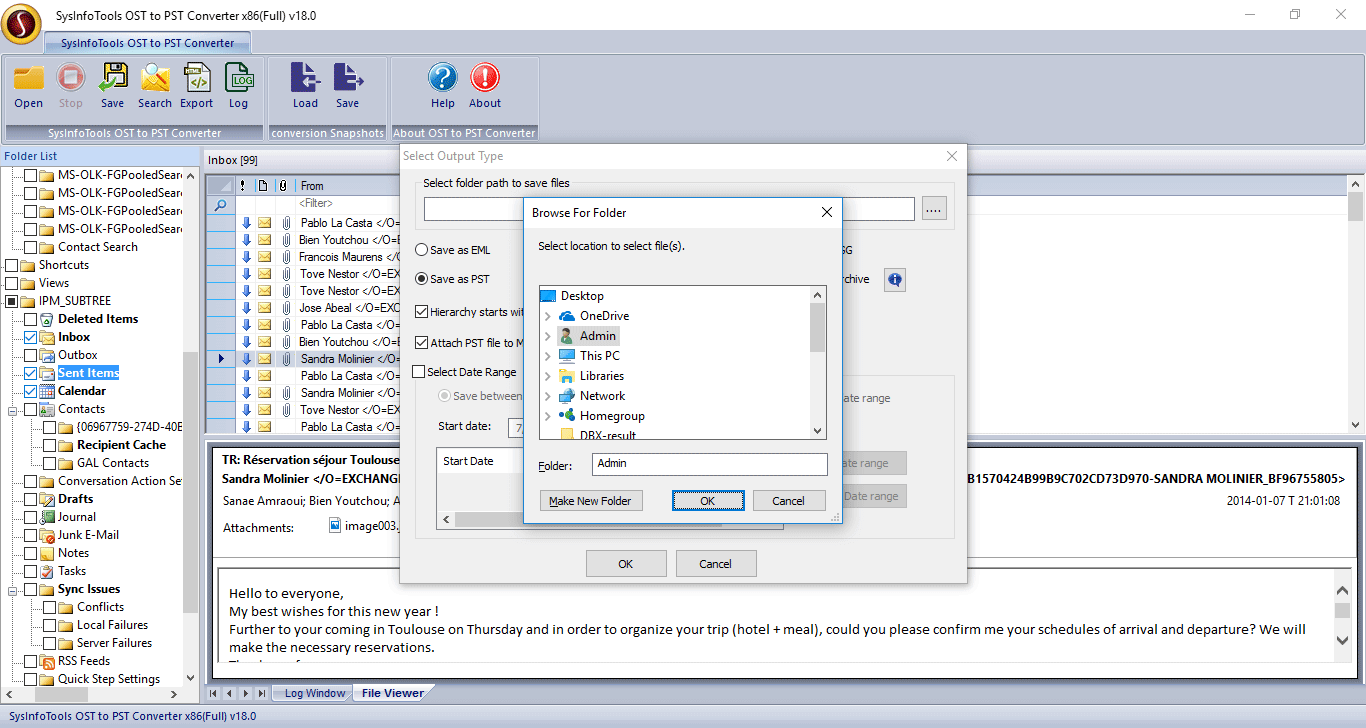
Task: Check the Outbox folder checkbox
Action: pyautogui.click(x=30, y=355)
